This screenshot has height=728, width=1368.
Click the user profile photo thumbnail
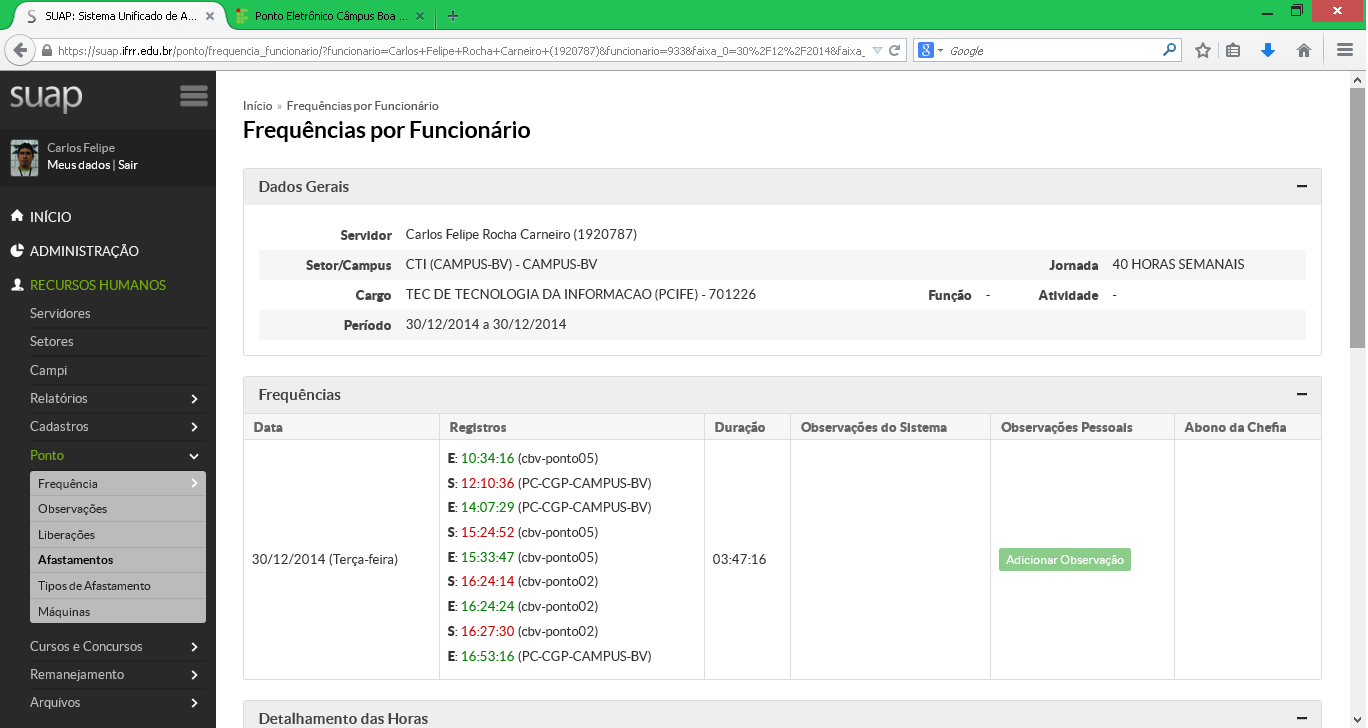click(x=25, y=157)
